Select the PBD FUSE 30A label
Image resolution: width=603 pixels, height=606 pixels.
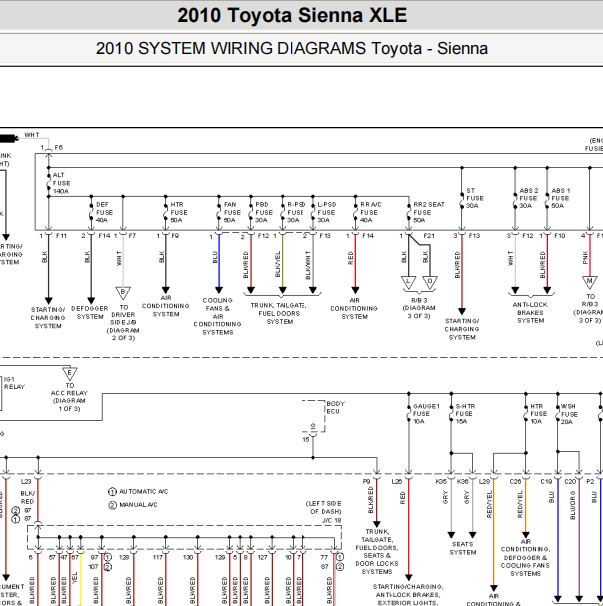264,212
